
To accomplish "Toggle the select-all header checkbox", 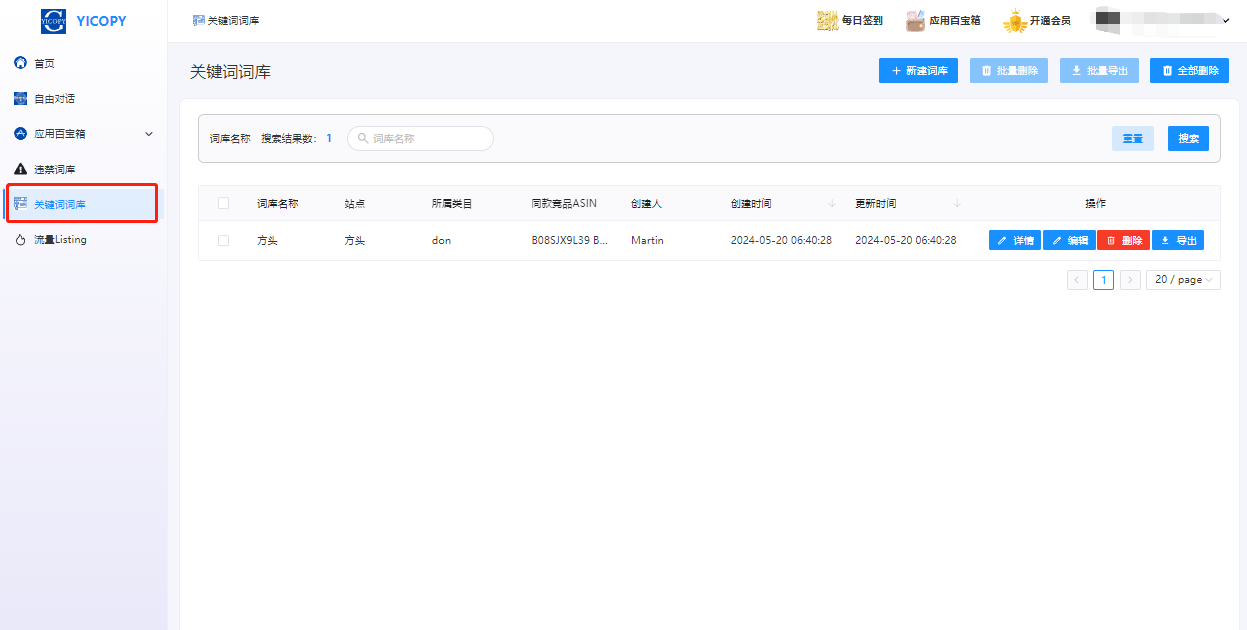I will 223,203.
